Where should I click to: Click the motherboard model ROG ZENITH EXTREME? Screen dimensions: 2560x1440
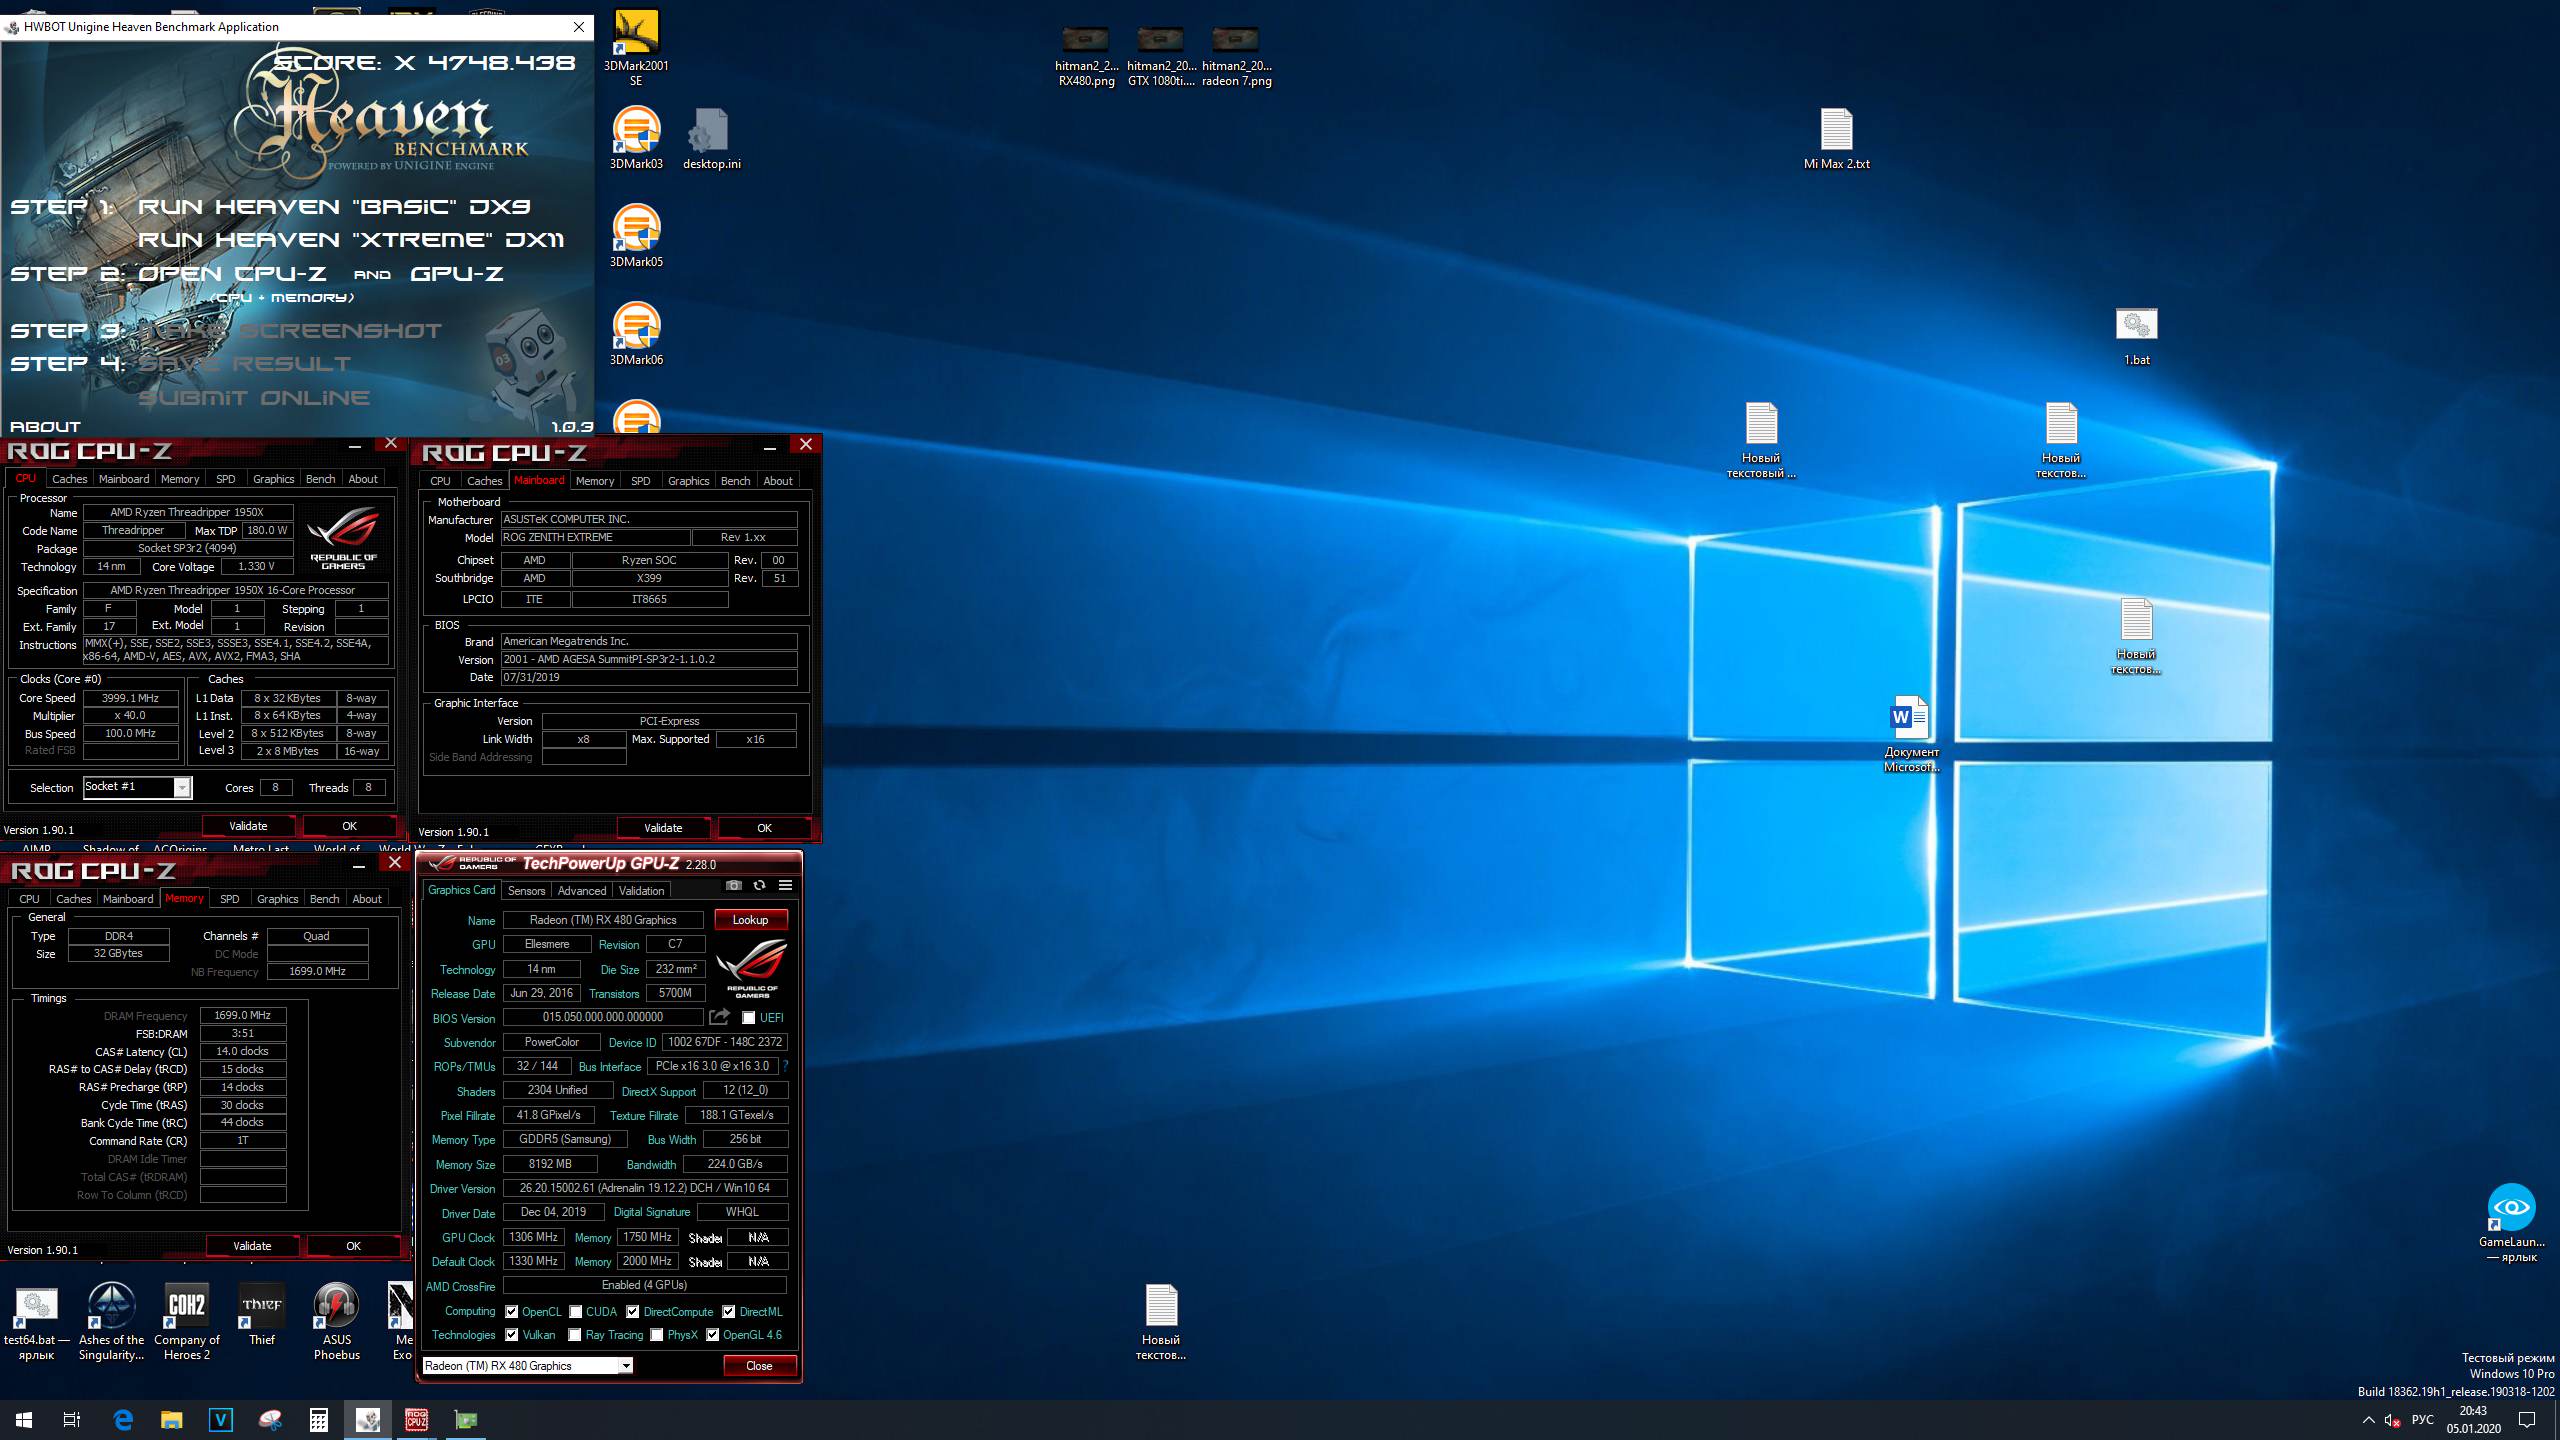point(595,537)
